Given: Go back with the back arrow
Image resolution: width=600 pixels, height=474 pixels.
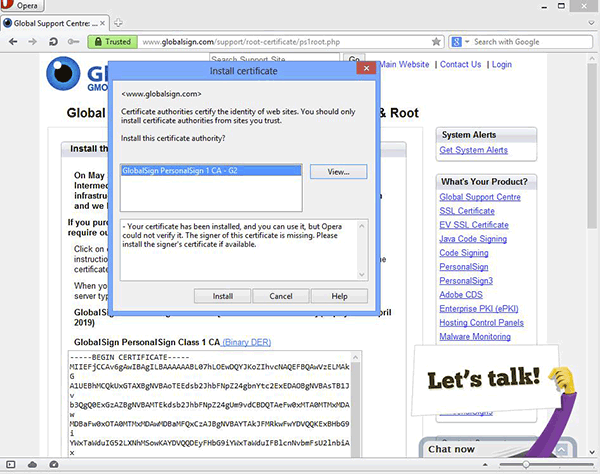Looking at the screenshot, I should tap(13, 42).
